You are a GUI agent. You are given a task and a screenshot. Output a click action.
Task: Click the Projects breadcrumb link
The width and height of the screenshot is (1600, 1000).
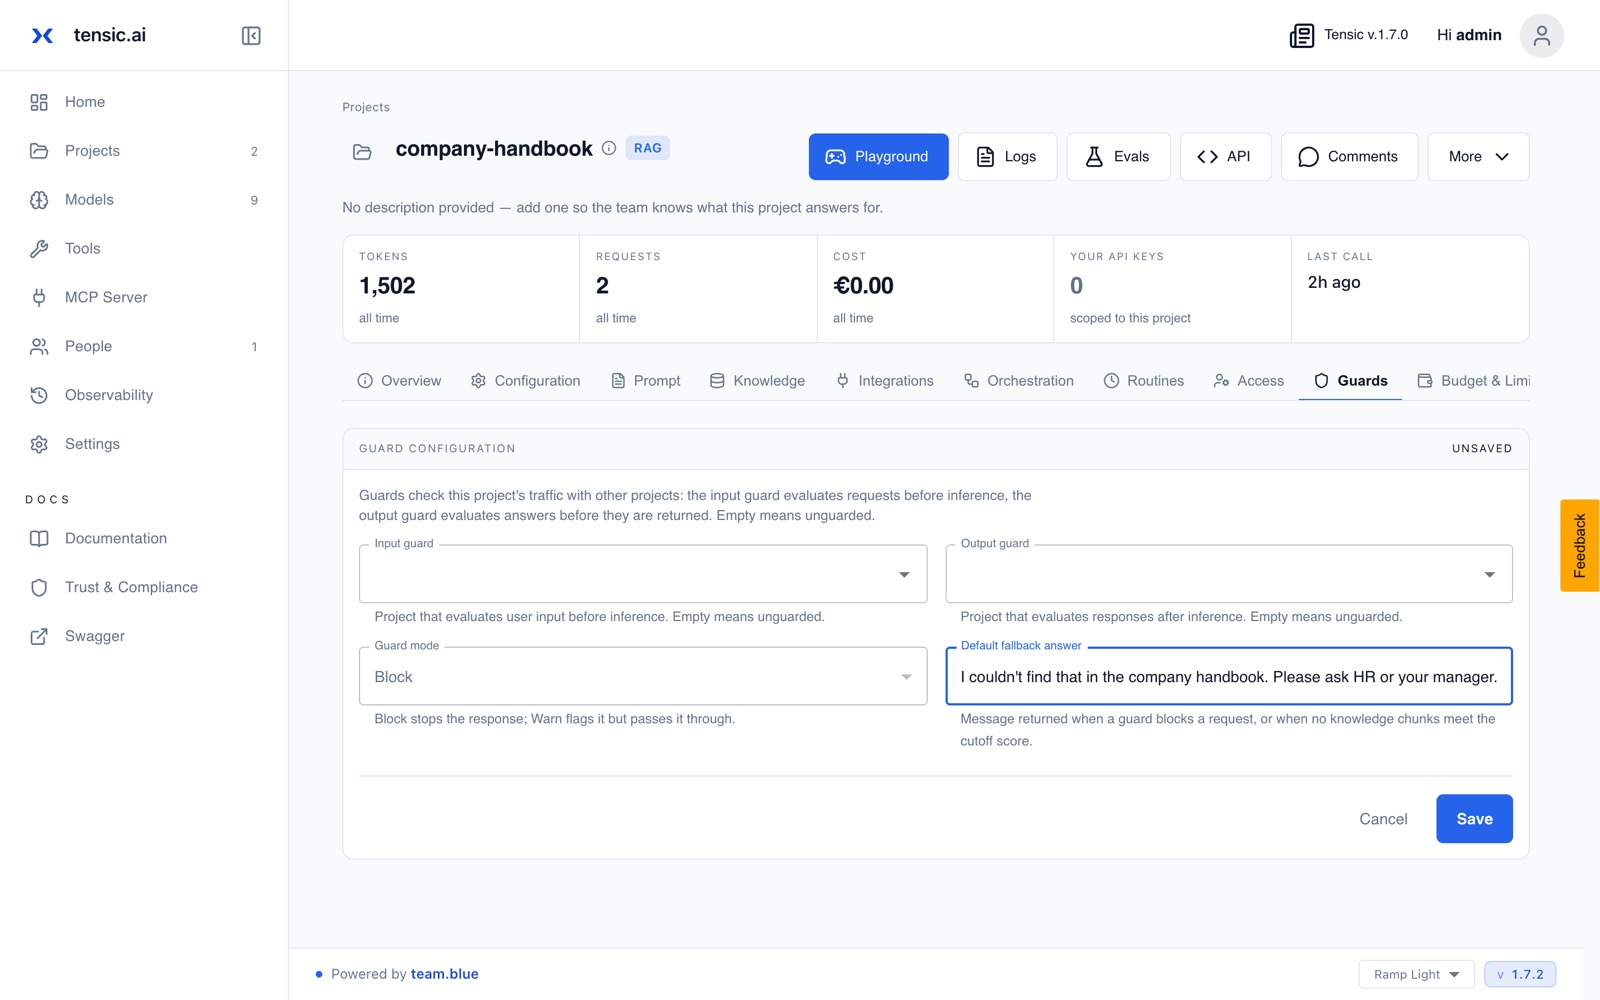366,107
